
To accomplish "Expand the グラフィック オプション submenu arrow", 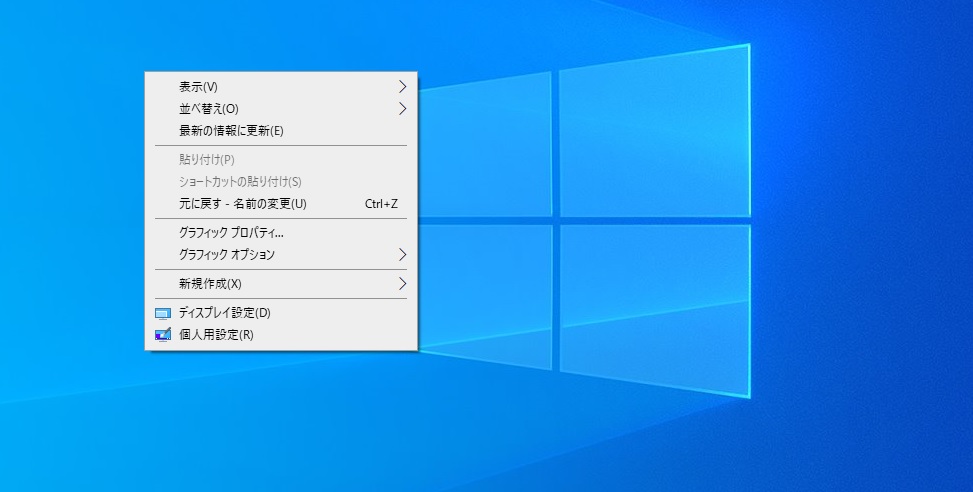I will pos(402,255).
